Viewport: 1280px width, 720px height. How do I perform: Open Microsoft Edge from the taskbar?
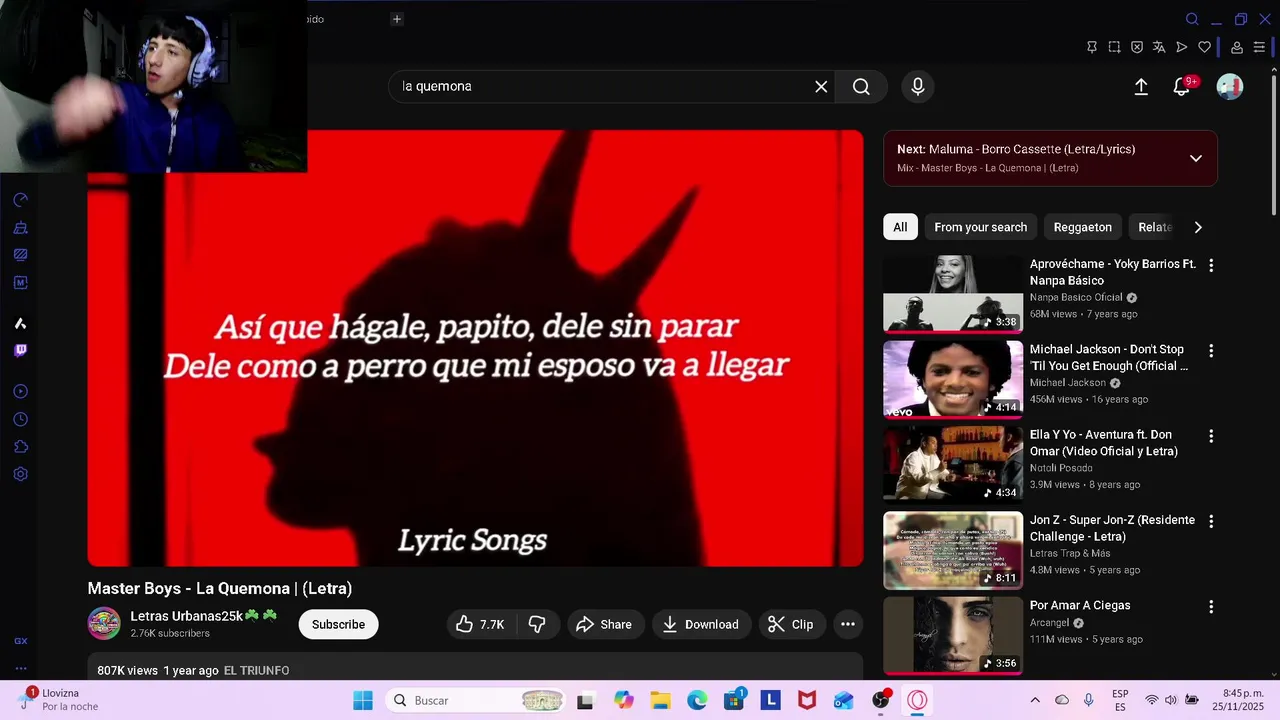[697, 700]
